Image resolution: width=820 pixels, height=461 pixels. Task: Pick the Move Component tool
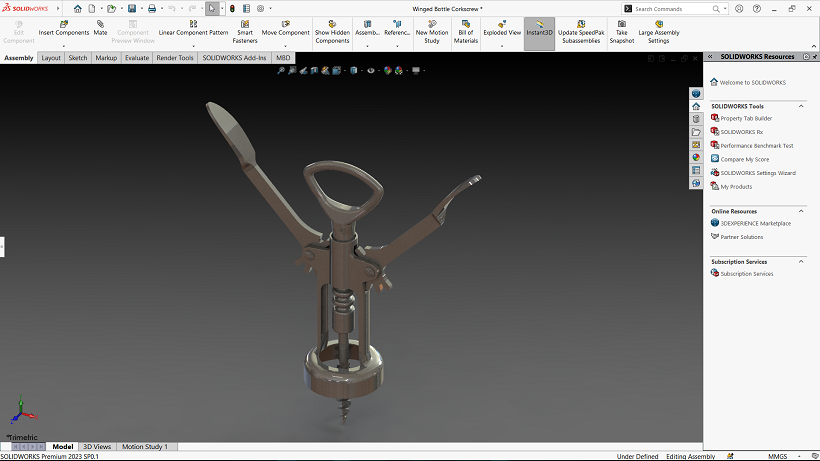[286, 28]
